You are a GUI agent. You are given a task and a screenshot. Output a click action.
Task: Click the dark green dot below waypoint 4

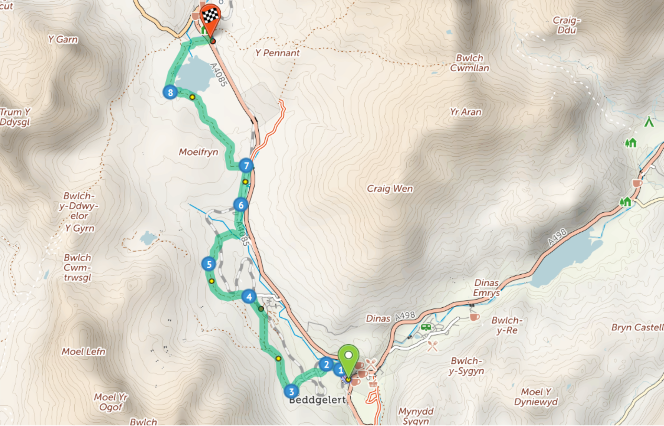coord(261,309)
